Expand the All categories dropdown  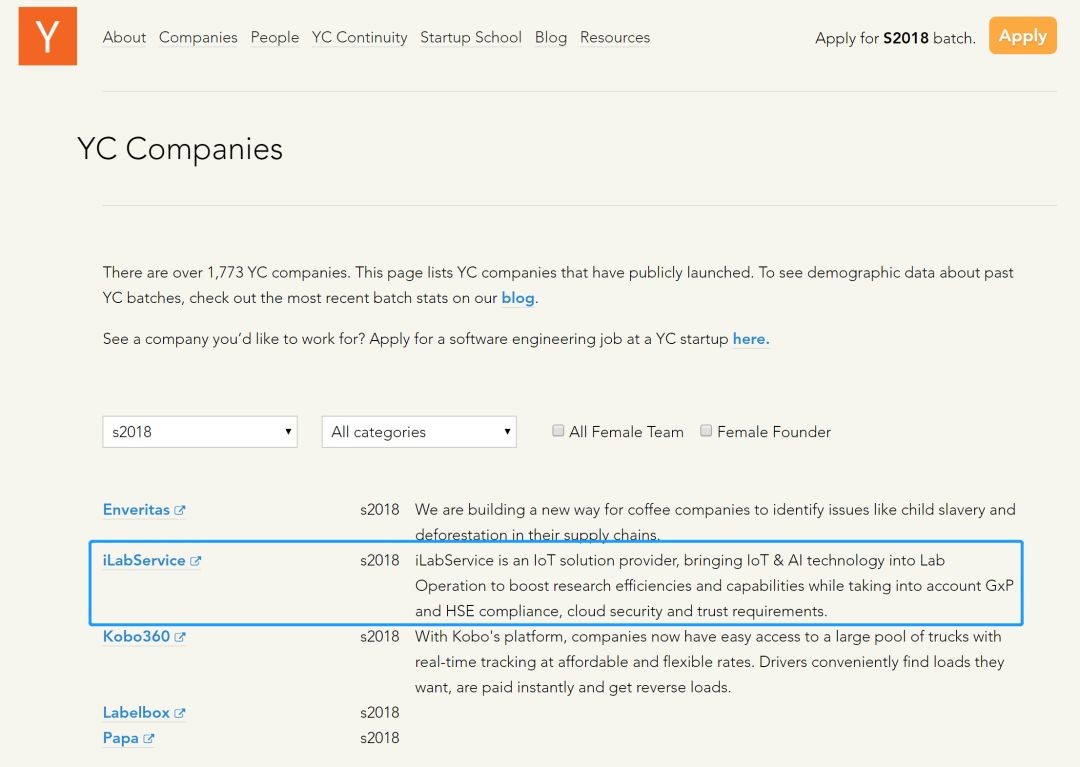(419, 432)
